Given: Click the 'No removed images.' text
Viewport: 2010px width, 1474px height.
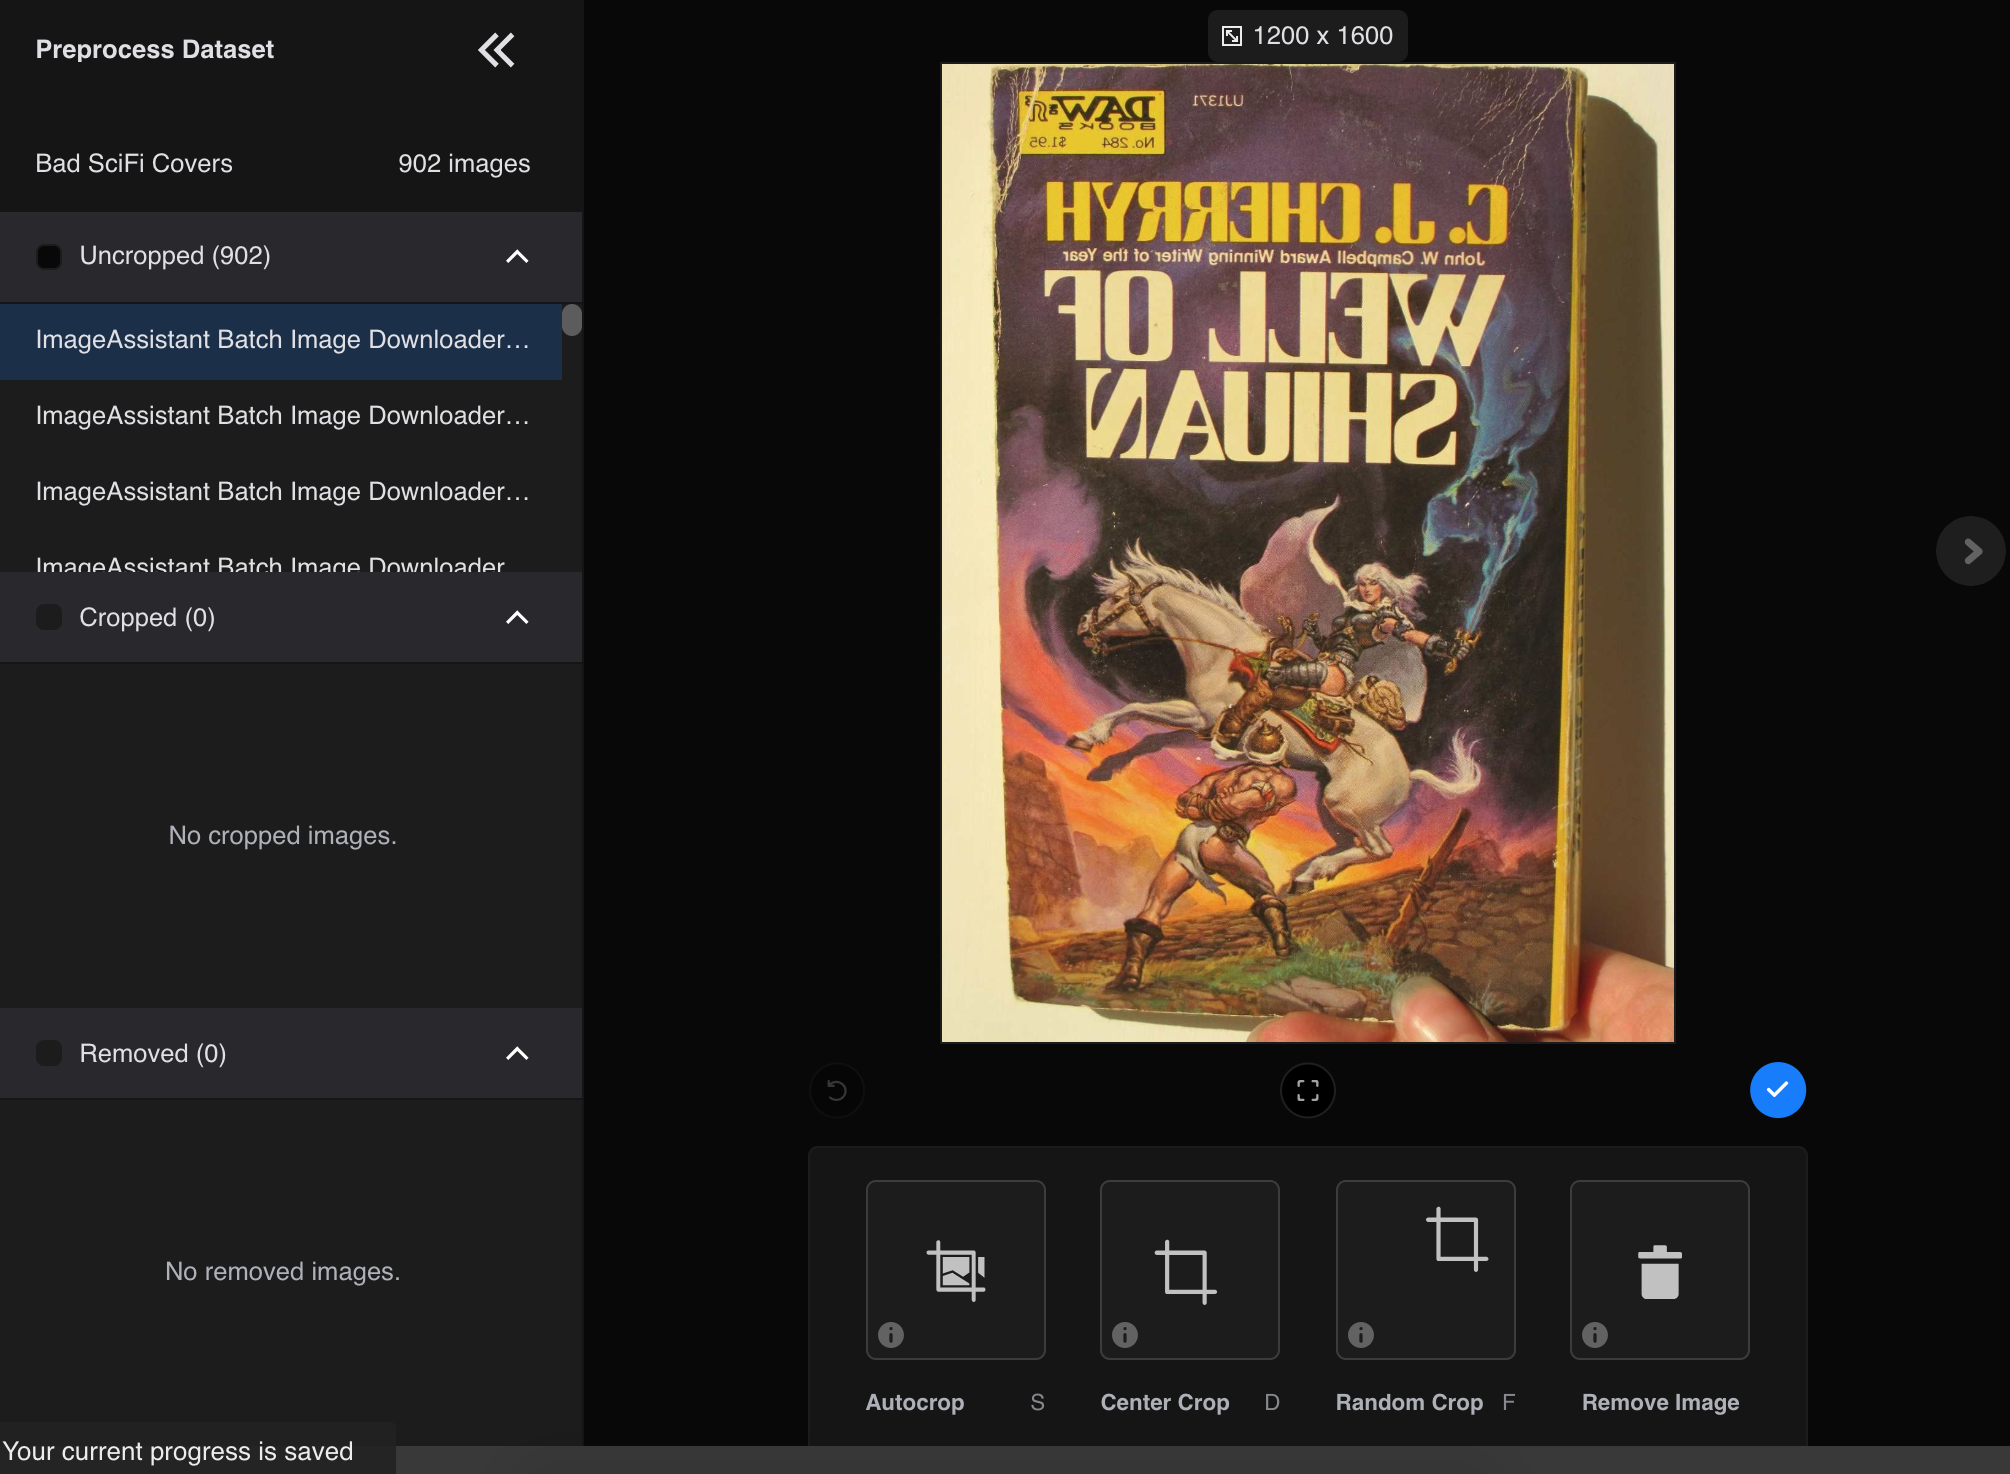Looking at the screenshot, I should (x=282, y=1271).
